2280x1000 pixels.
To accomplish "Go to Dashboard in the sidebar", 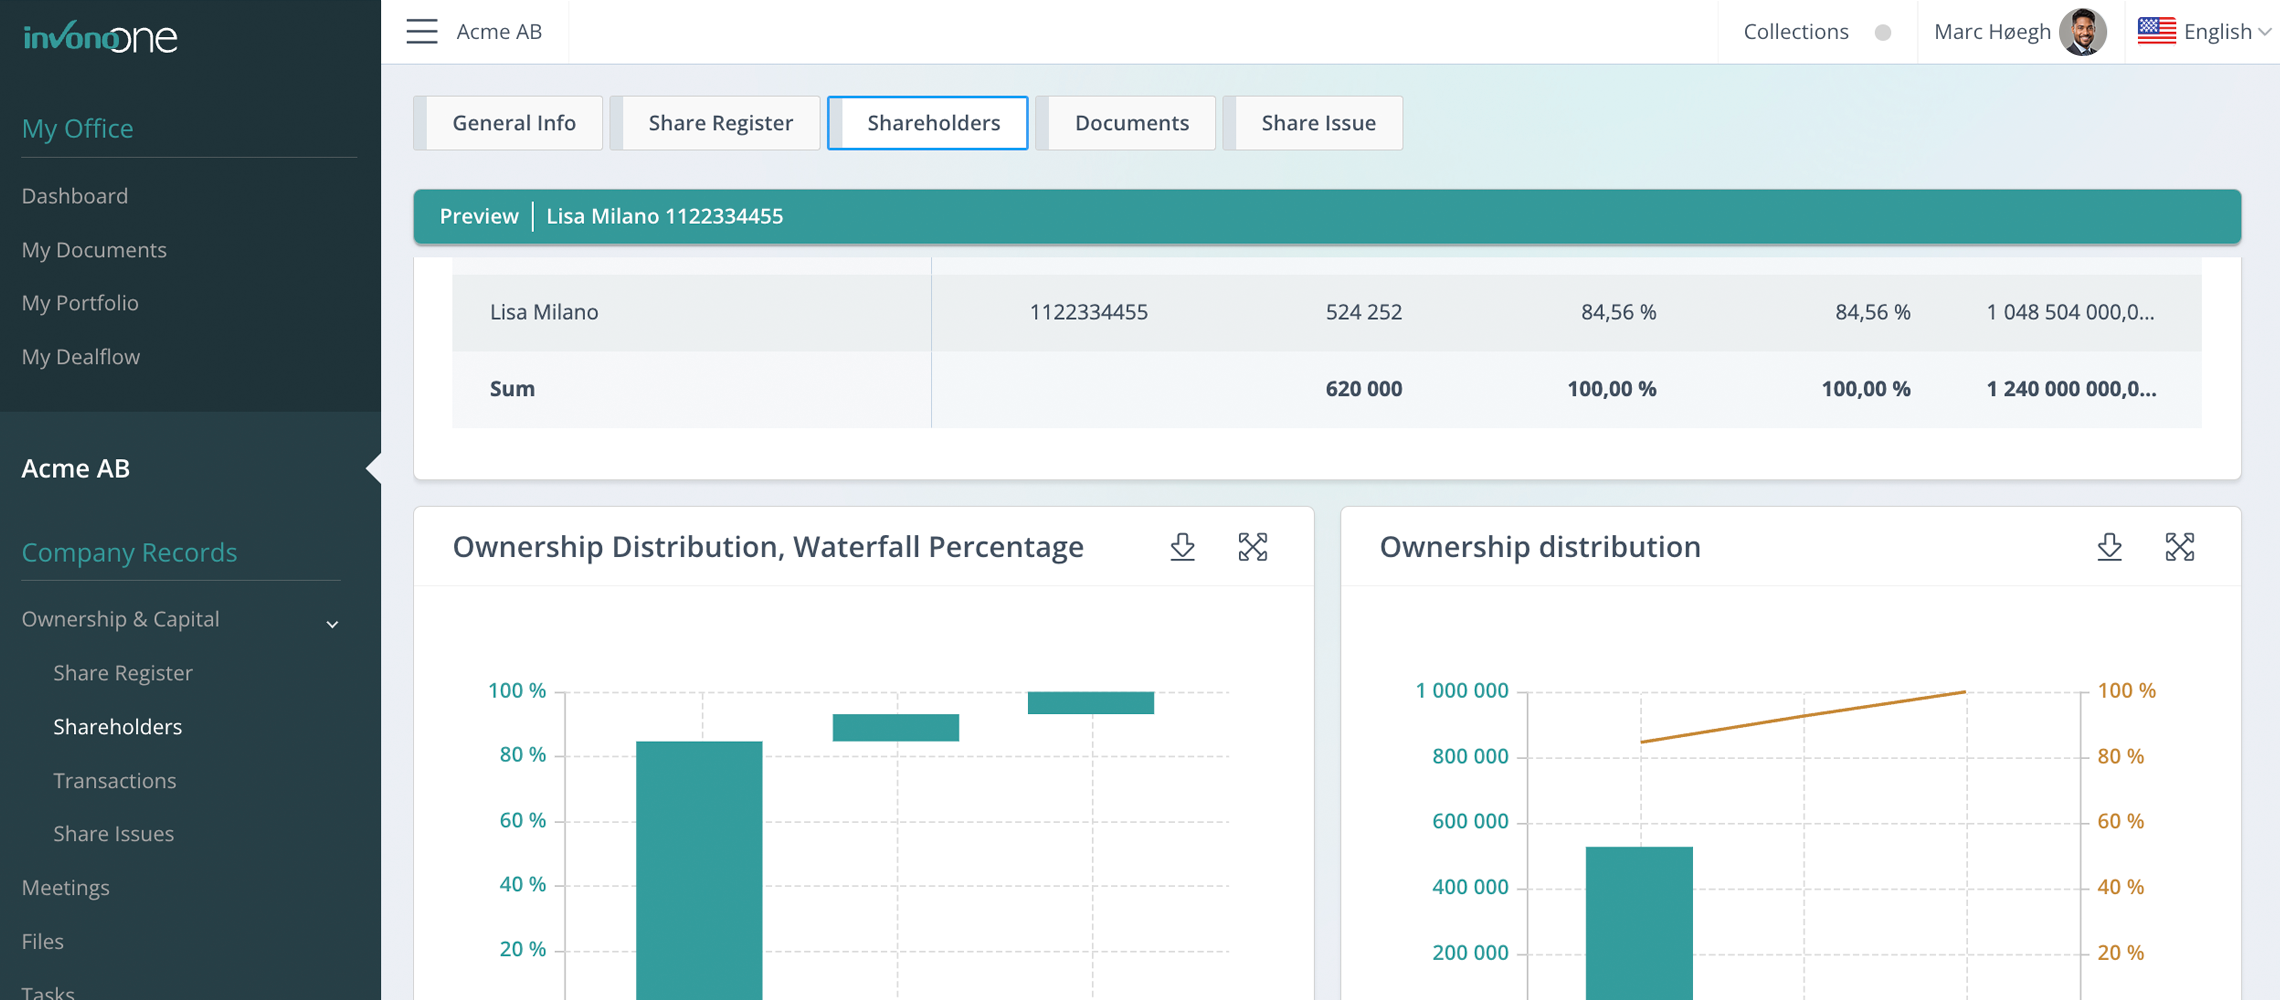I will click(x=75, y=196).
